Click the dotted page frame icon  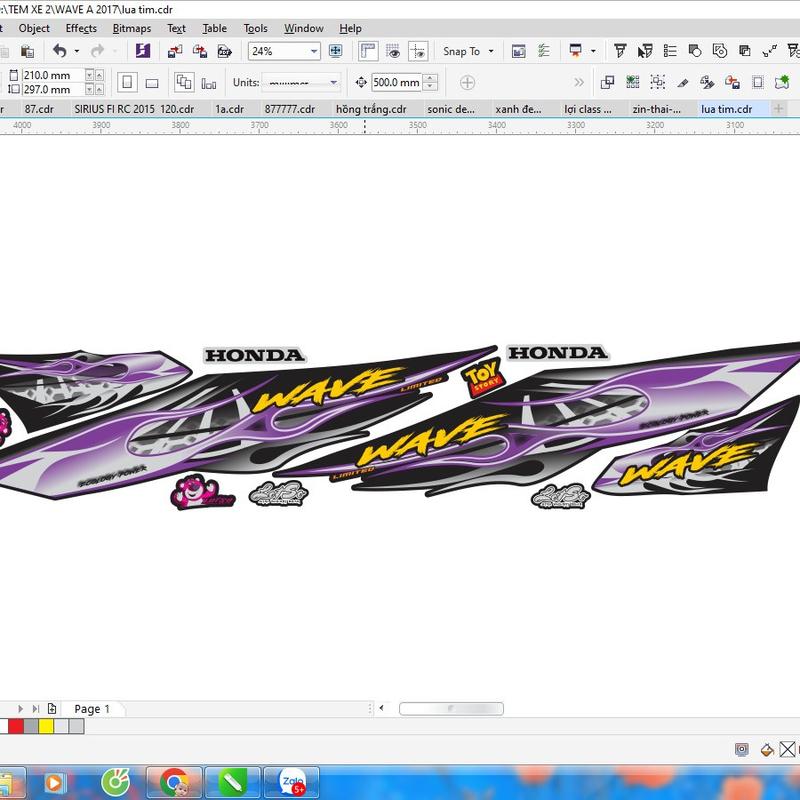[x=758, y=82]
